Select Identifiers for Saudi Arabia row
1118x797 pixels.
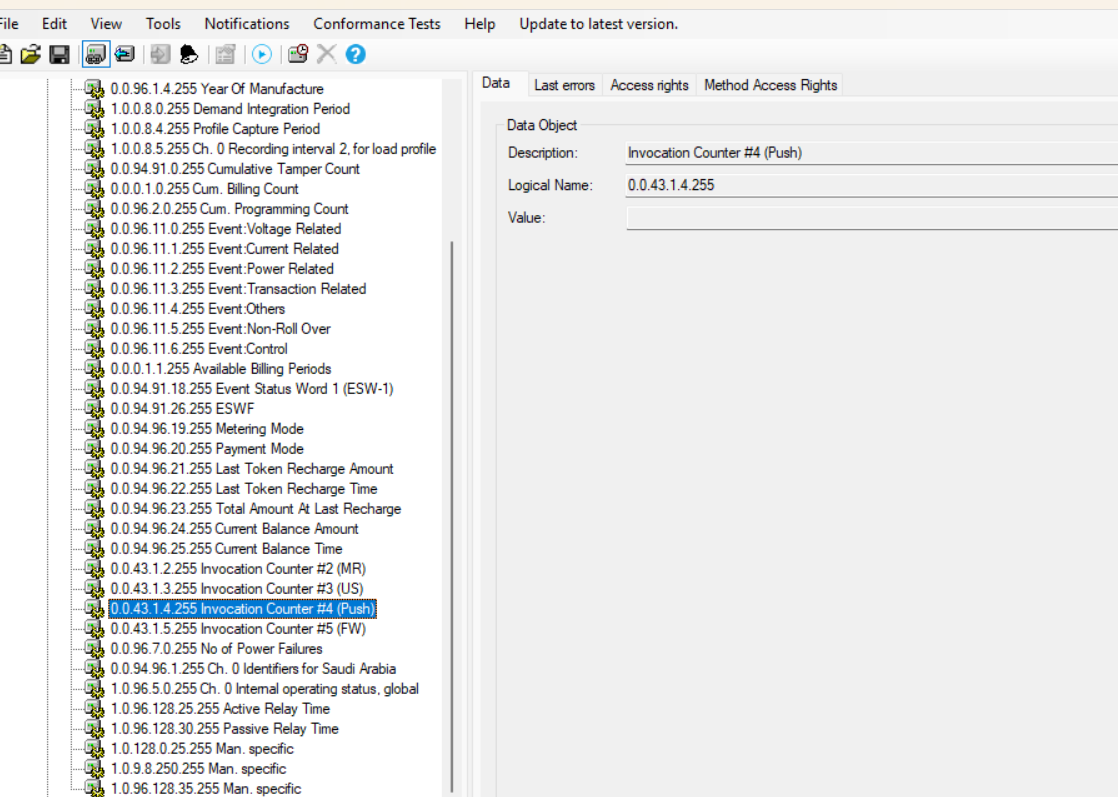tap(253, 669)
